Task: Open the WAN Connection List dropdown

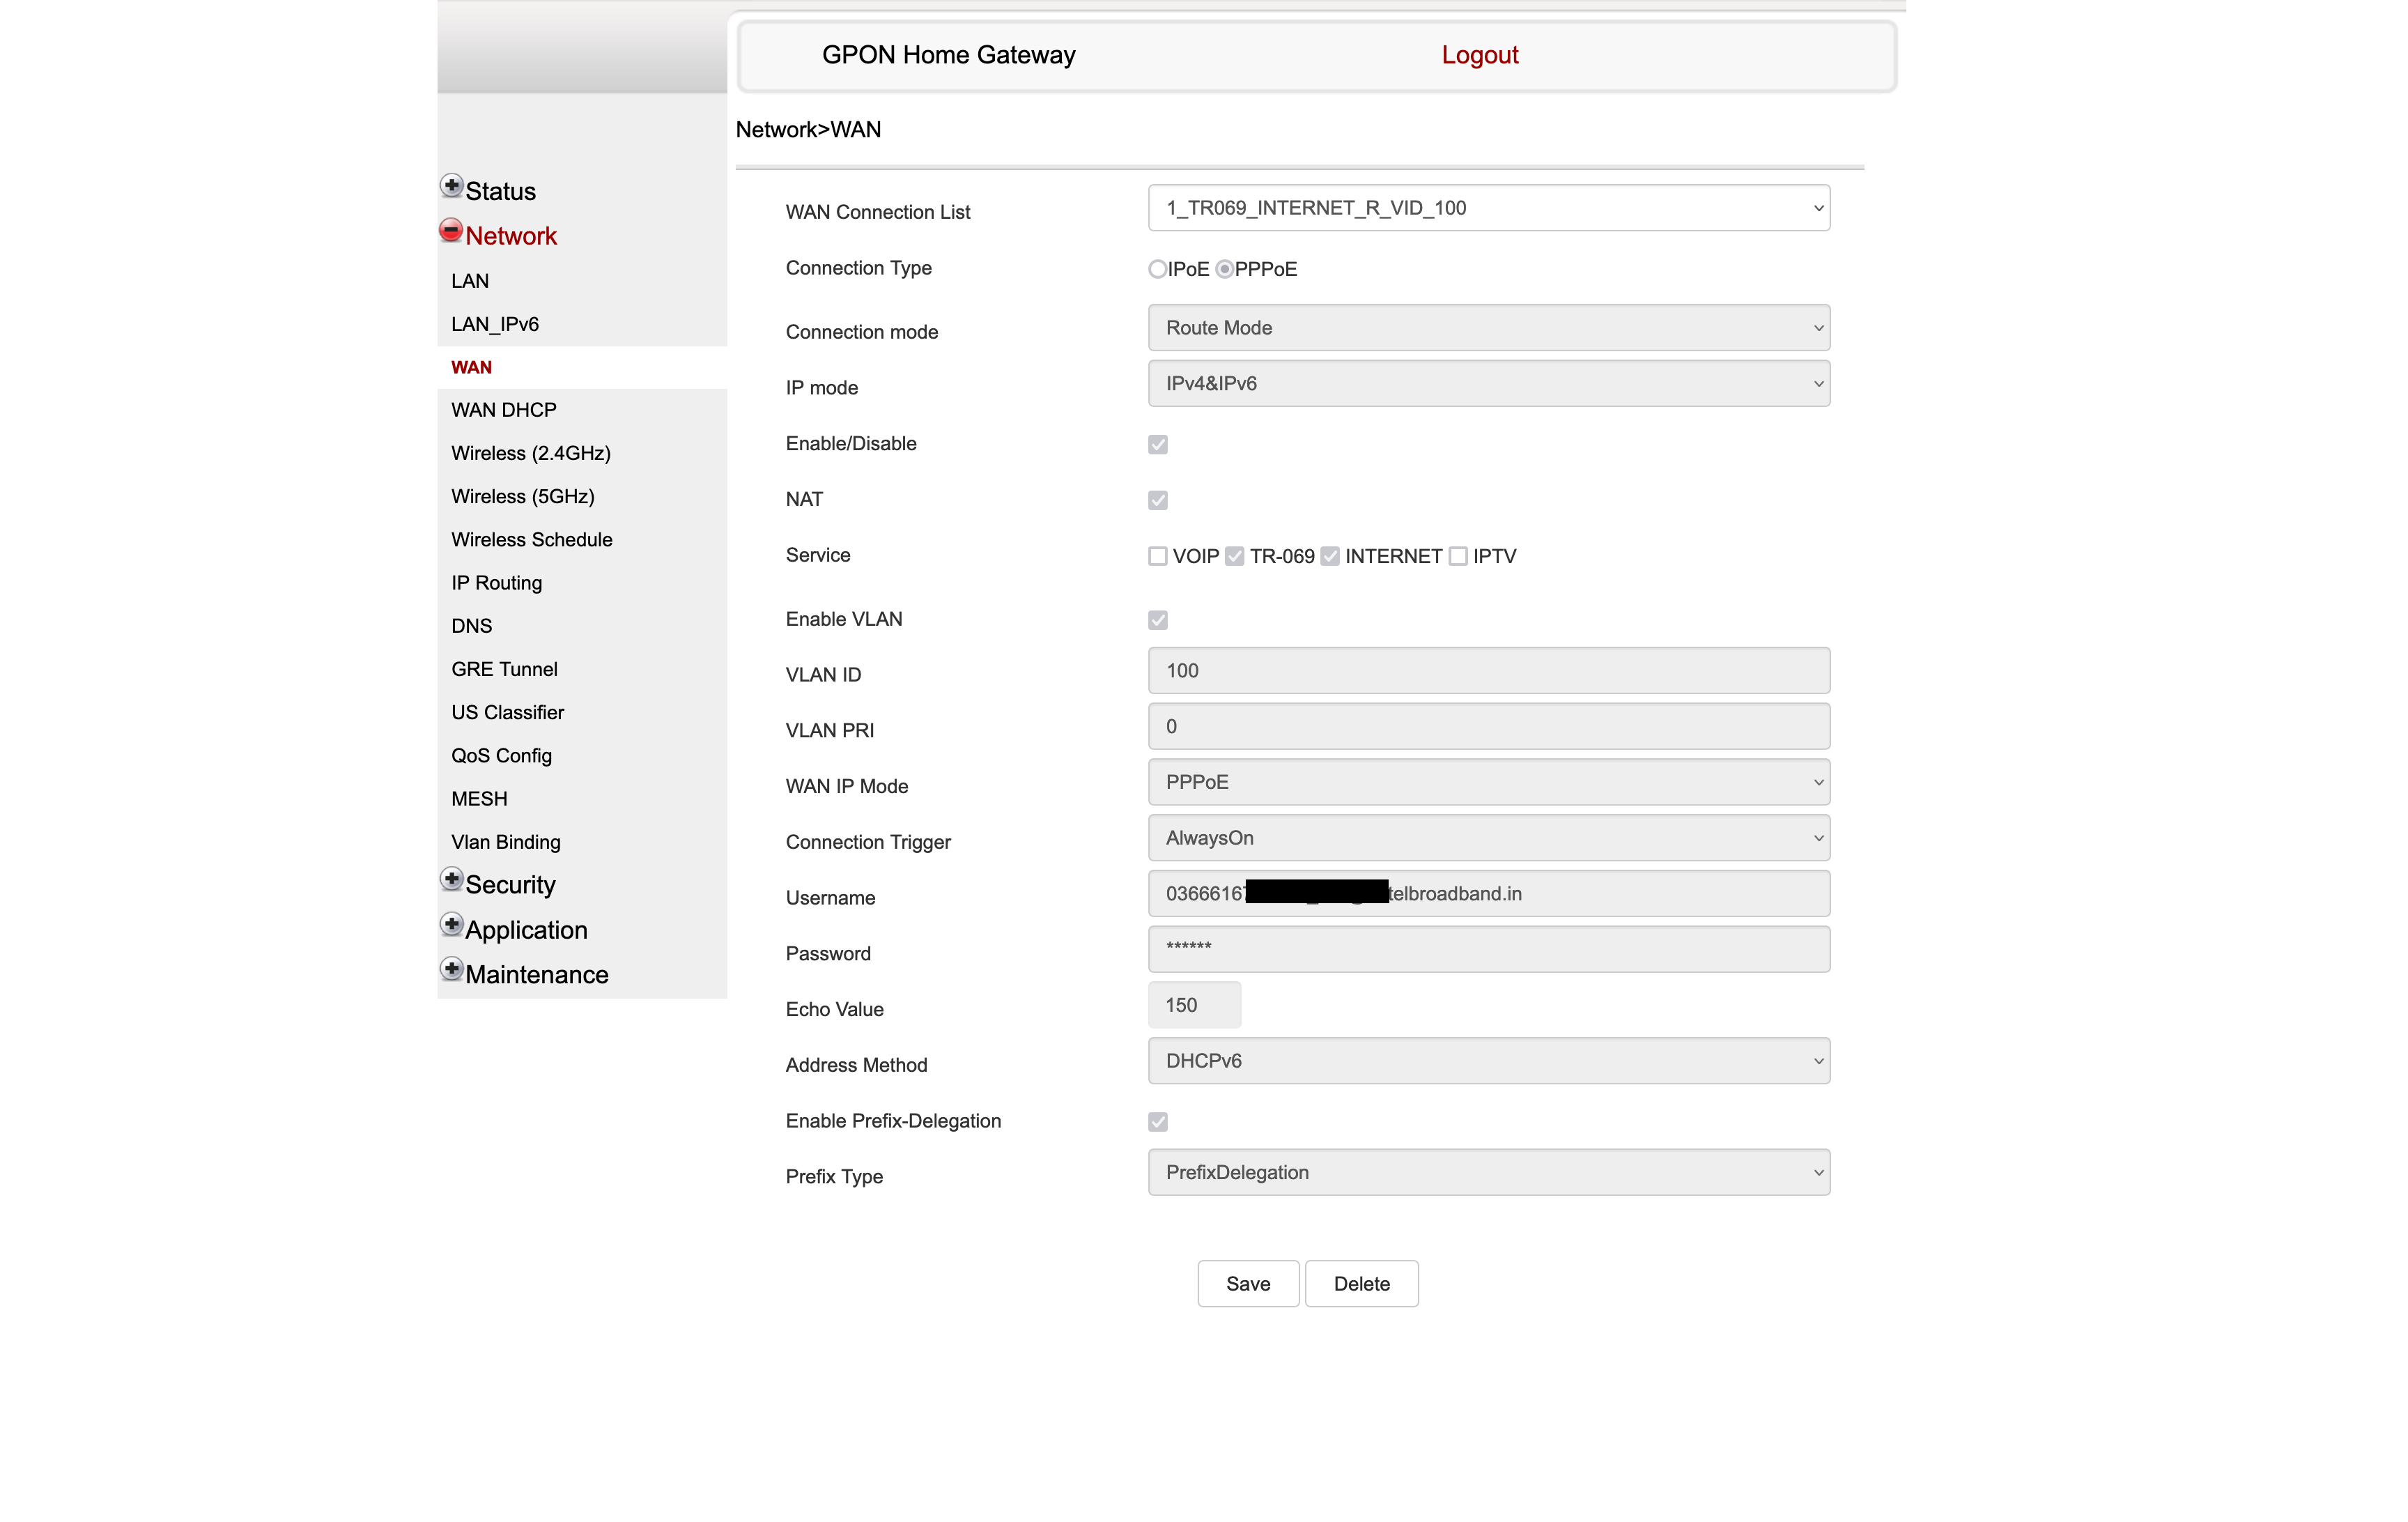Action: [x=1488, y=208]
